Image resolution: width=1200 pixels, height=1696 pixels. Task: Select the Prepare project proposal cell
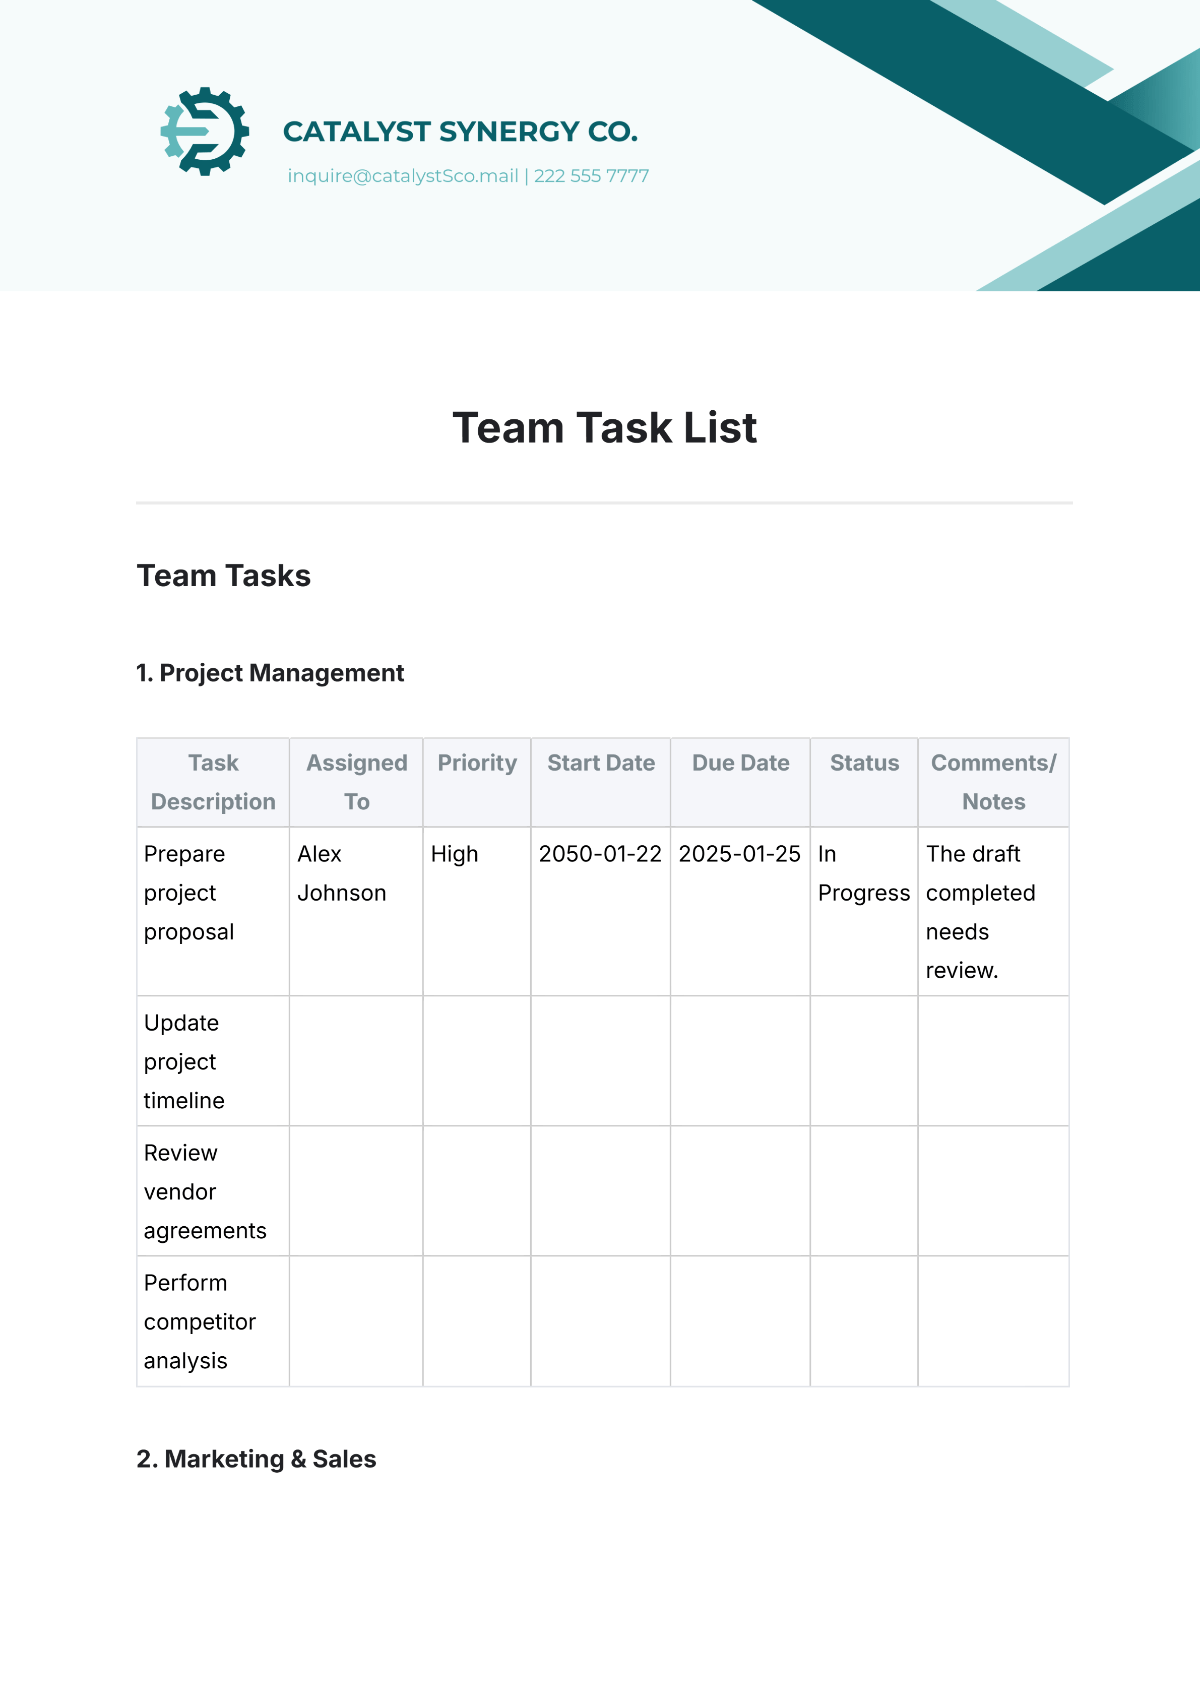click(x=213, y=911)
